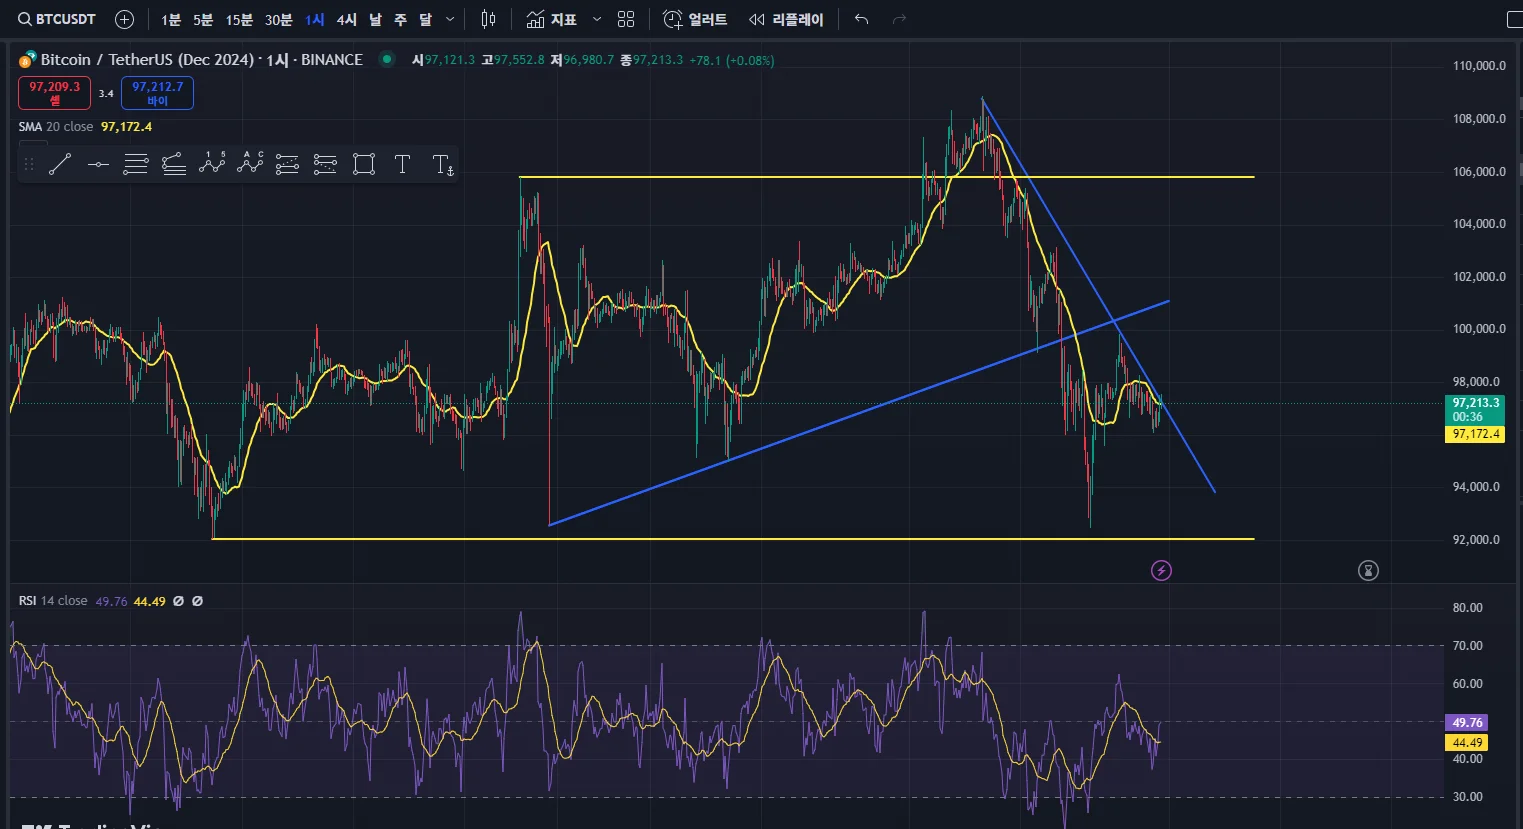Switch to the 5분 timeframe

pos(203,19)
